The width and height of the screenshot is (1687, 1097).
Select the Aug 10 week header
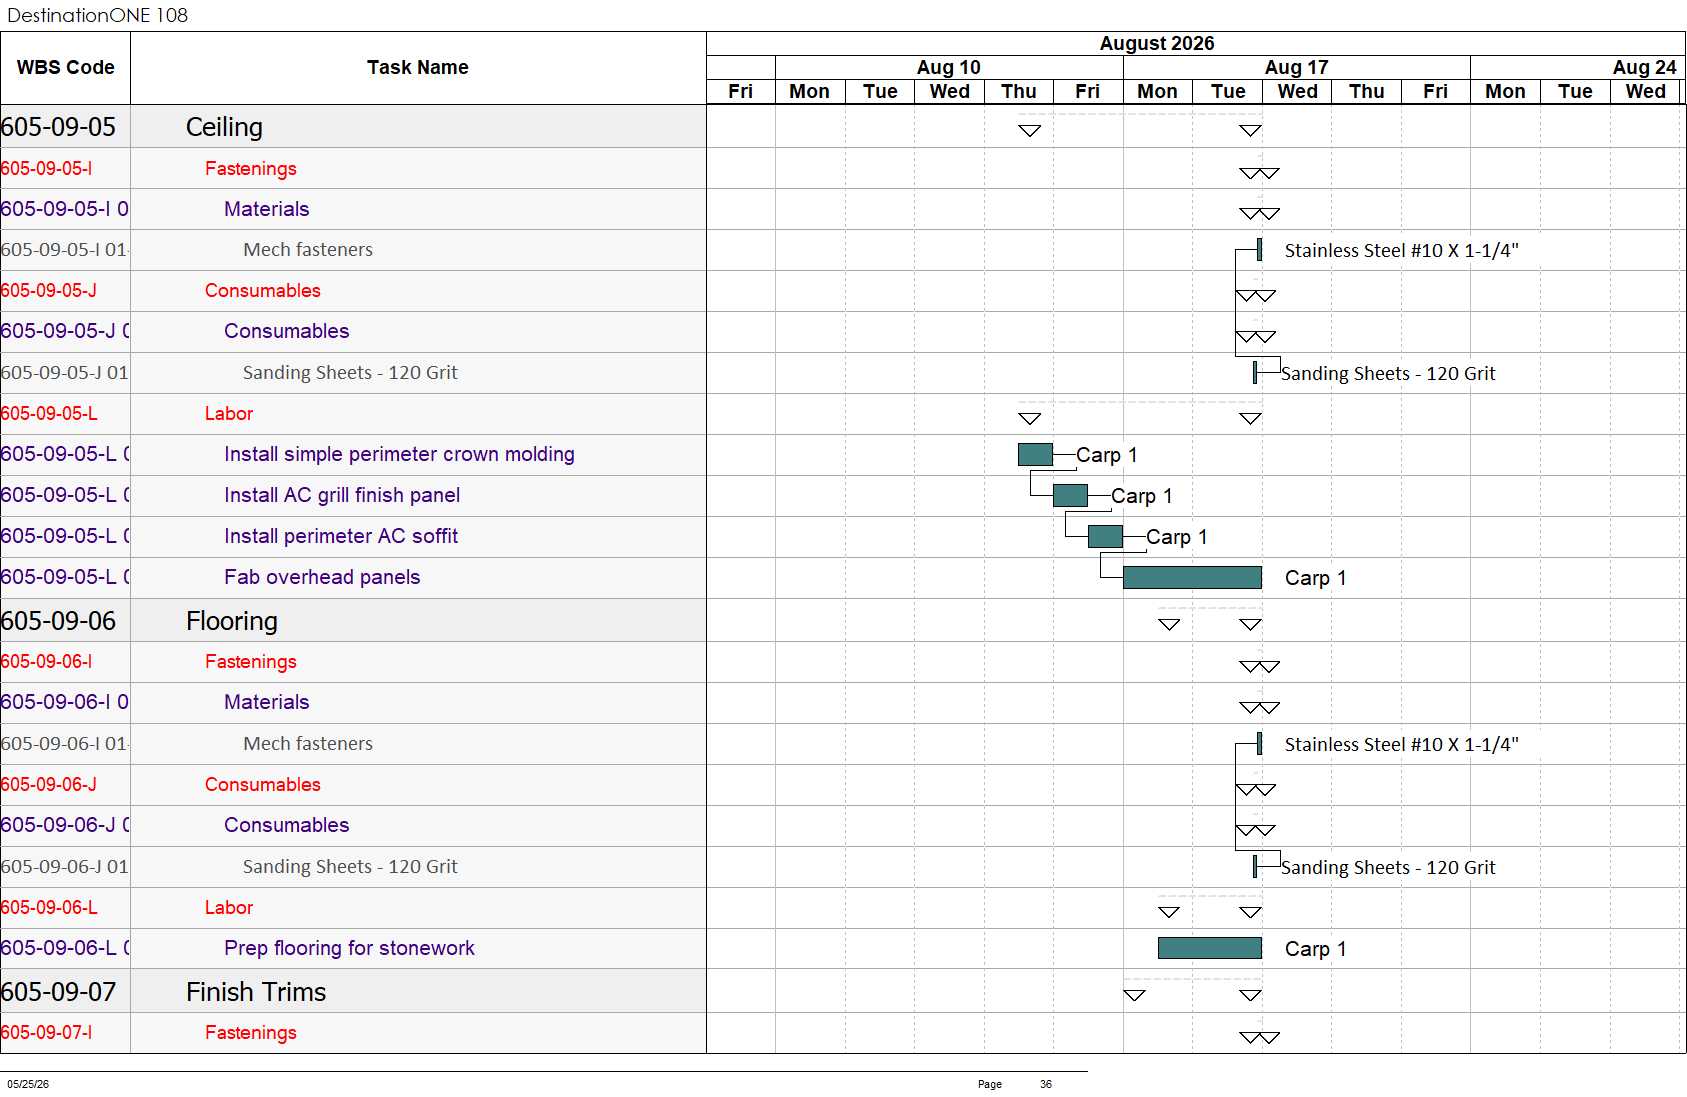pyautogui.click(x=949, y=67)
